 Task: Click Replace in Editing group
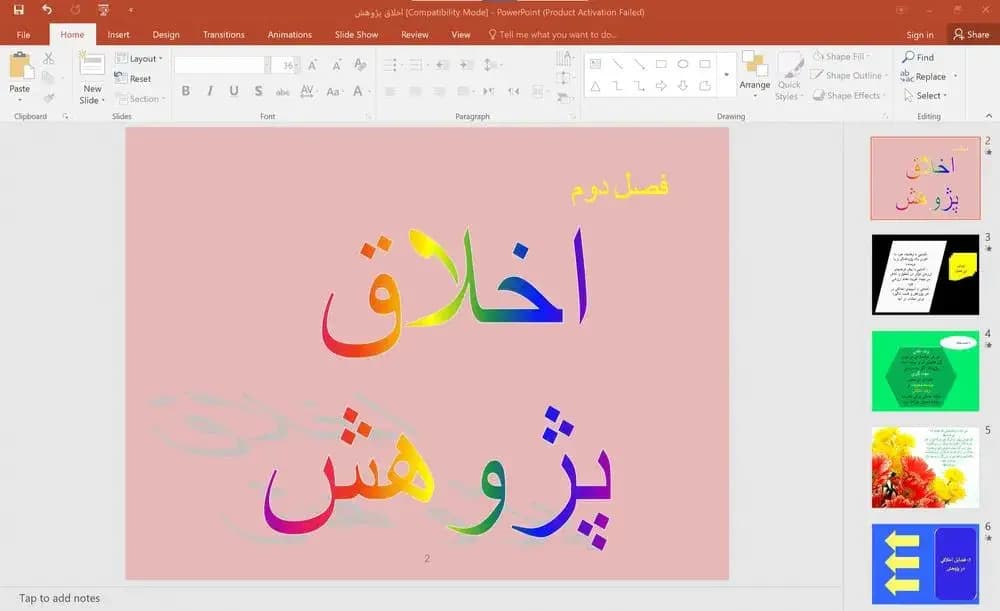pyautogui.click(x=924, y=77)
